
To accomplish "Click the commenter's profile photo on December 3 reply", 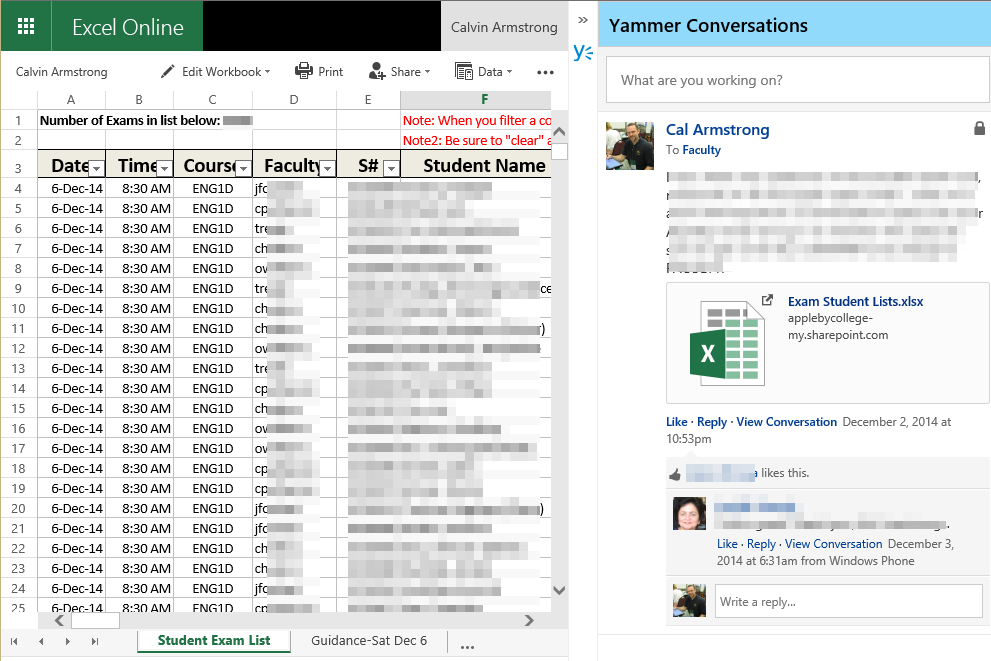I will (x=689, y=513).
